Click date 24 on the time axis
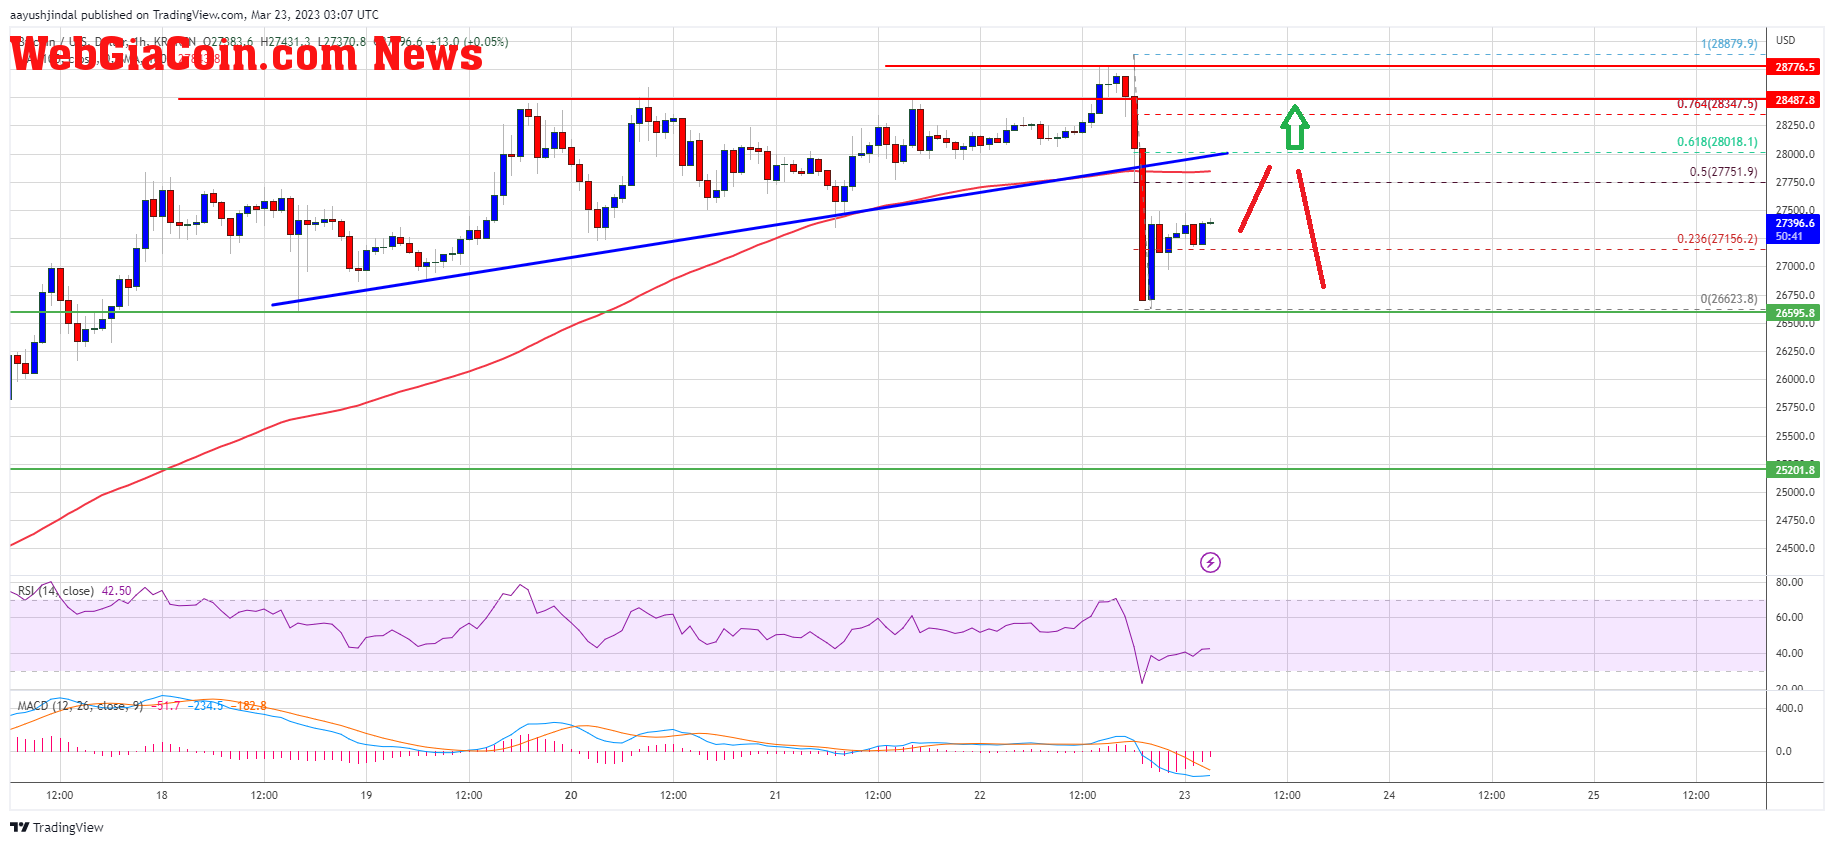Image resolution: width=1834 pixels, height=845 pixels. [x=1389, y=795]
